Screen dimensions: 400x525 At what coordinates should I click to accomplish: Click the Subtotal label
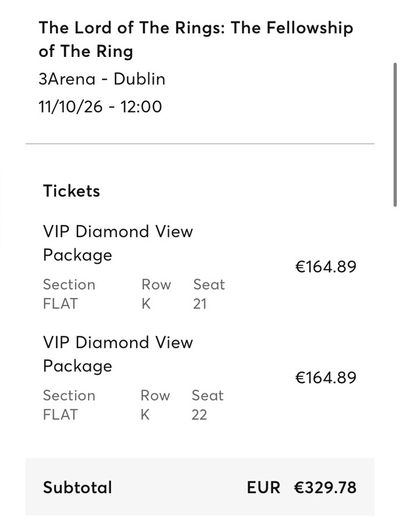[77, 488]
